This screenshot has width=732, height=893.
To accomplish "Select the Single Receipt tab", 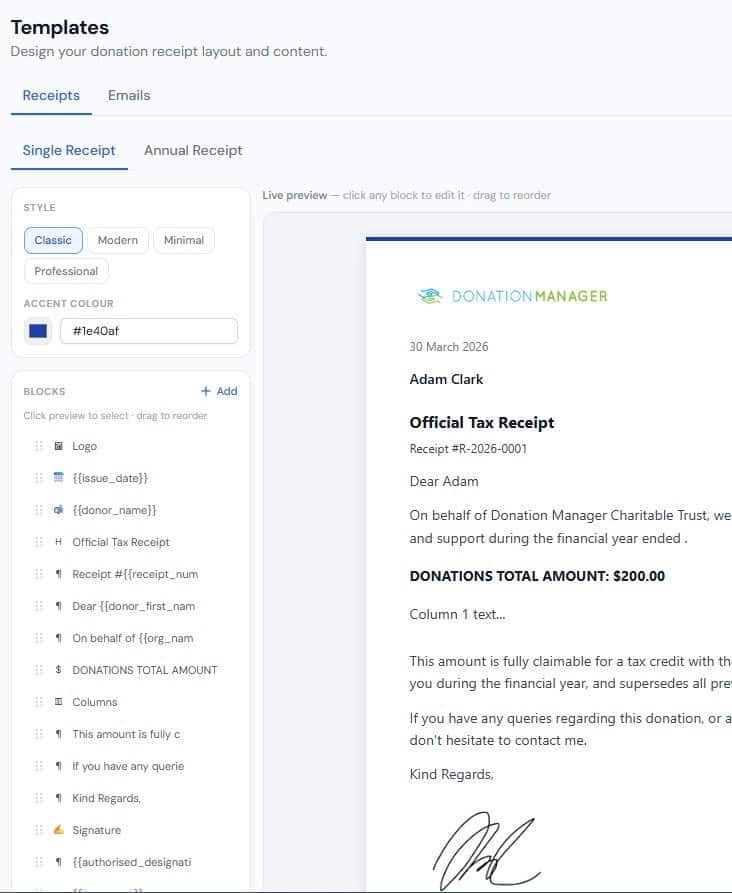I will [x=69, y=150].
